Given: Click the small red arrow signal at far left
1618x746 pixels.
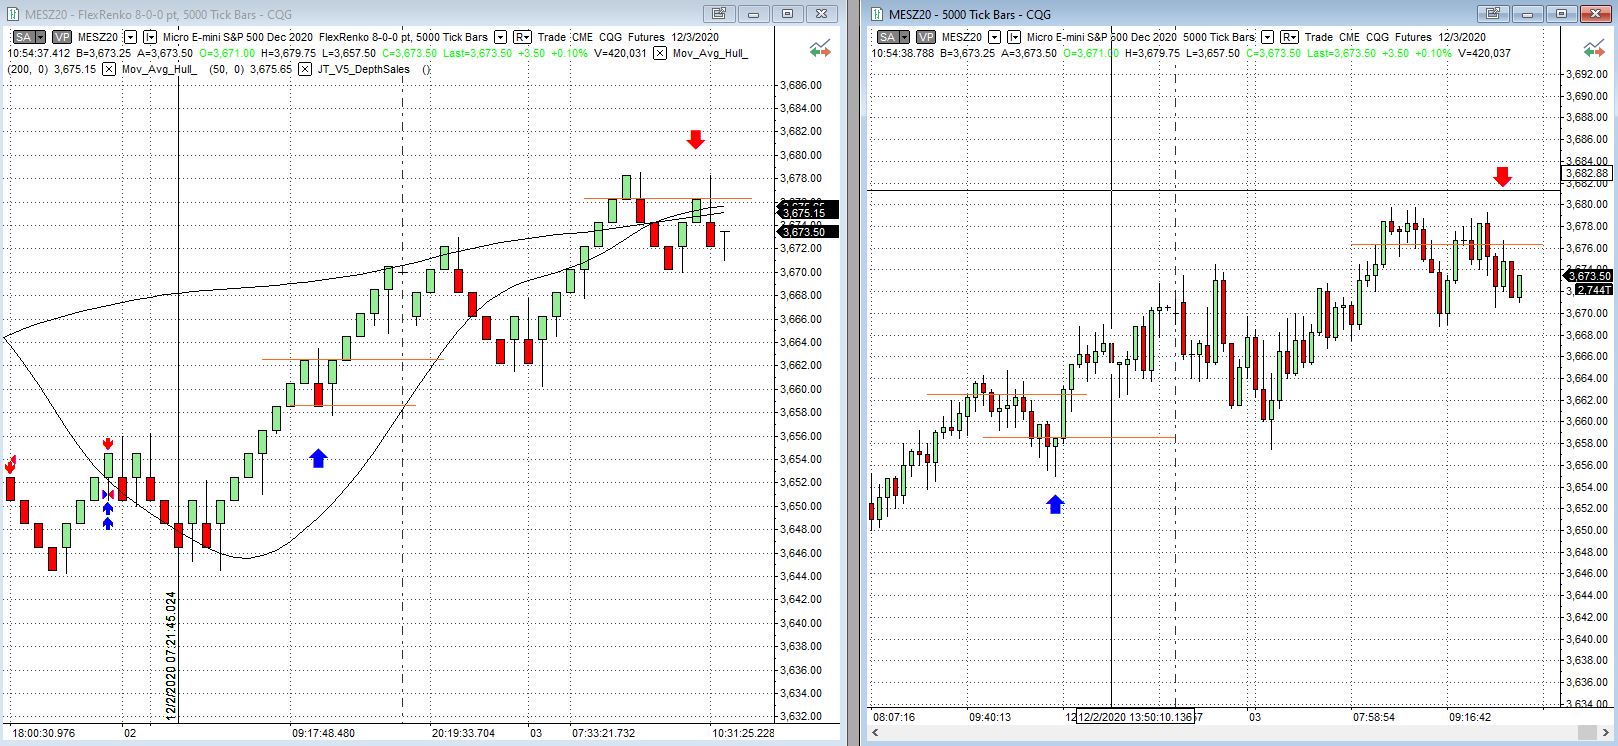Looking at the screenshot, I should (x=10, y=465).
